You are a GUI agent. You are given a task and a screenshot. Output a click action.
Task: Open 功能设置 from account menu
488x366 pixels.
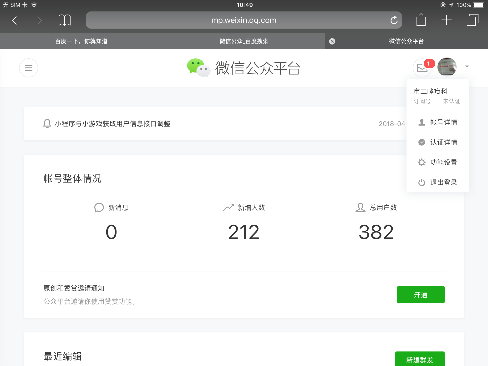(437, 162)
